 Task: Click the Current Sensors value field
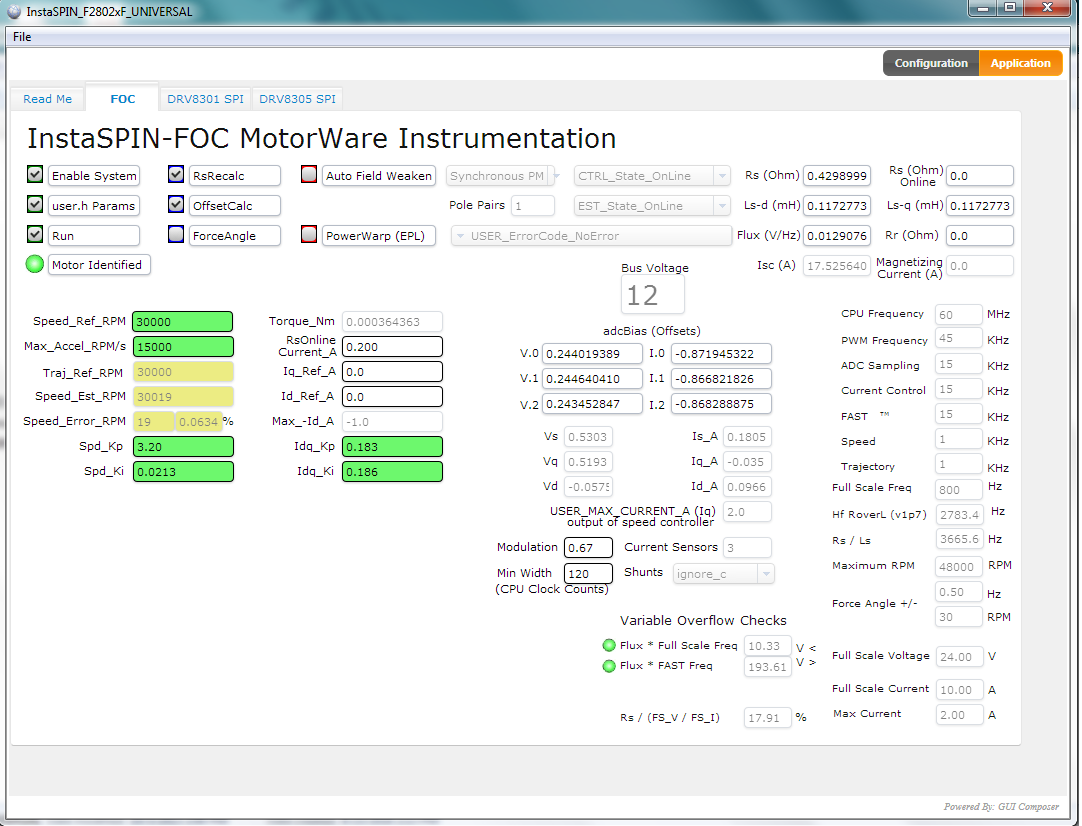[747, 547]
